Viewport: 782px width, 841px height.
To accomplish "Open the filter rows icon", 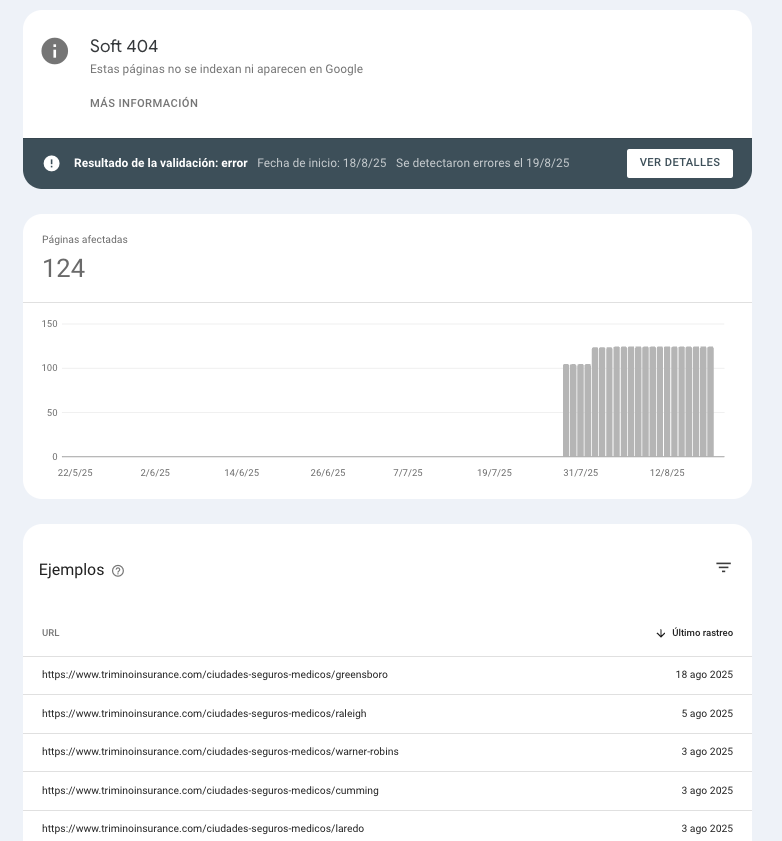I will coord(724,568).
